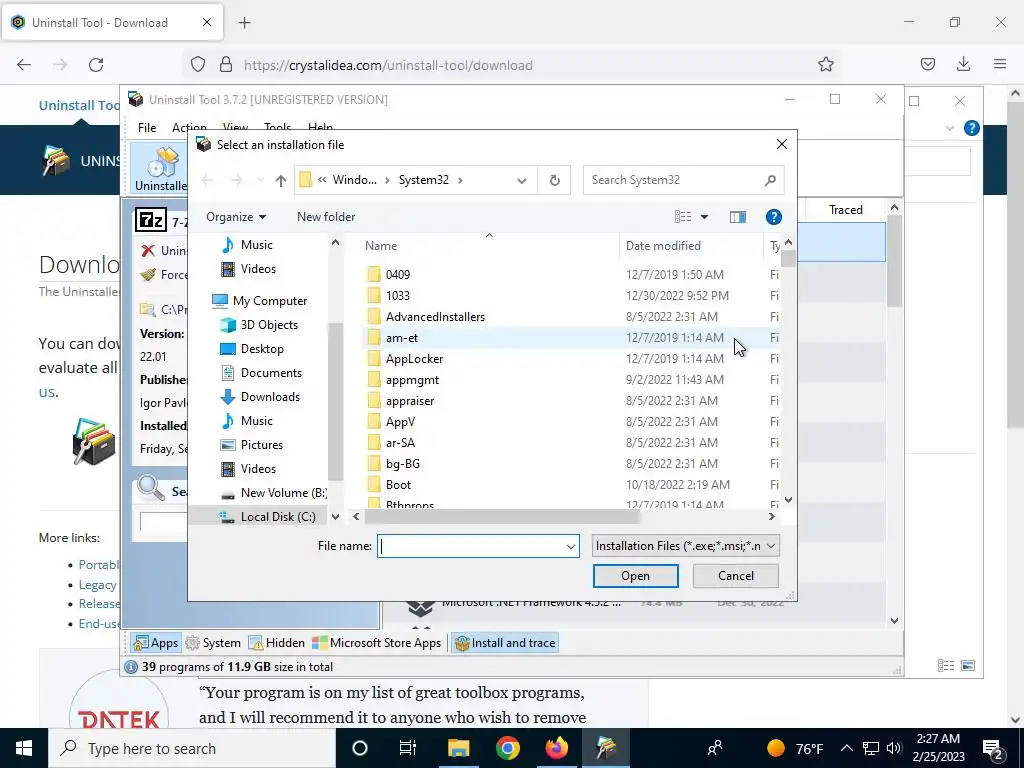
Task: Show hidden tray icons chevron
Action: click(846, 748)
